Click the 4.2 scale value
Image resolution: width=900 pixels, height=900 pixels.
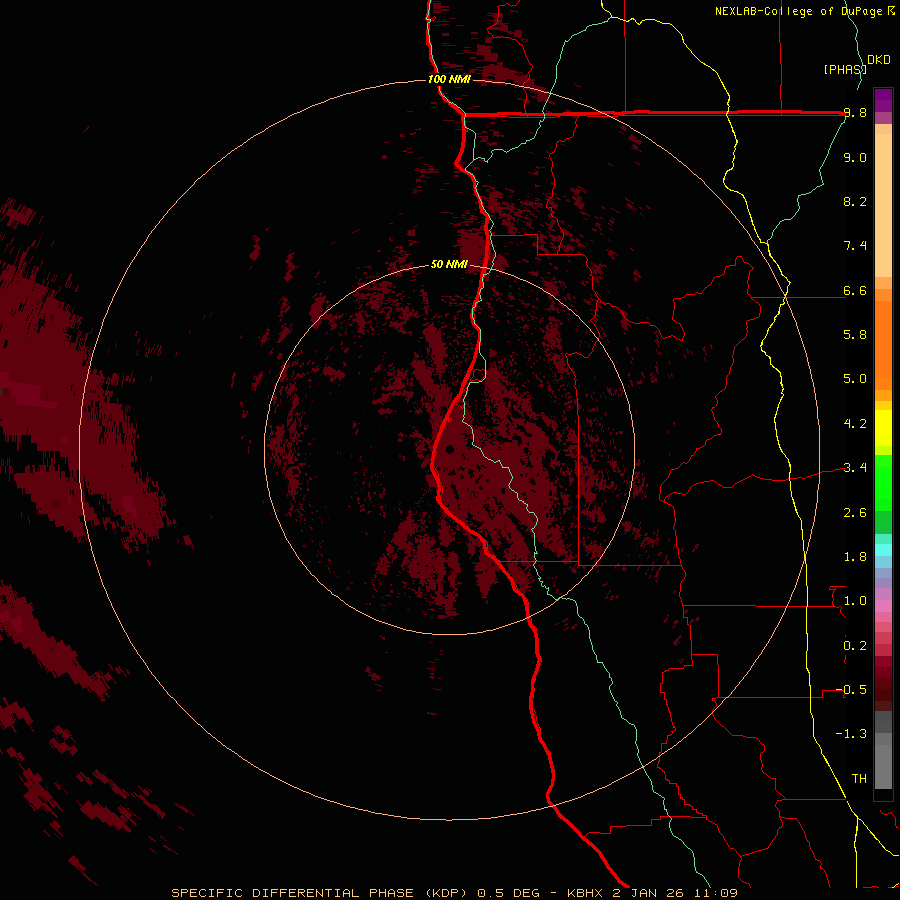point(855,424)
